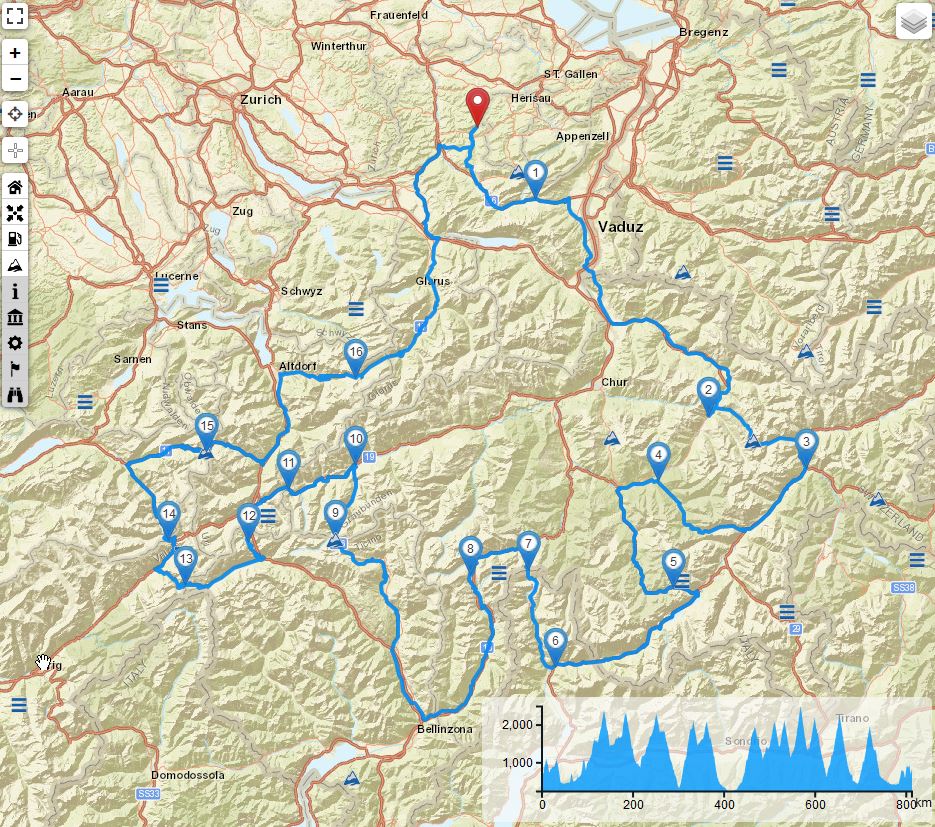935x827 pixels.
Task: Toggle mountain pass markers icon
Action: tap(15, 265)
